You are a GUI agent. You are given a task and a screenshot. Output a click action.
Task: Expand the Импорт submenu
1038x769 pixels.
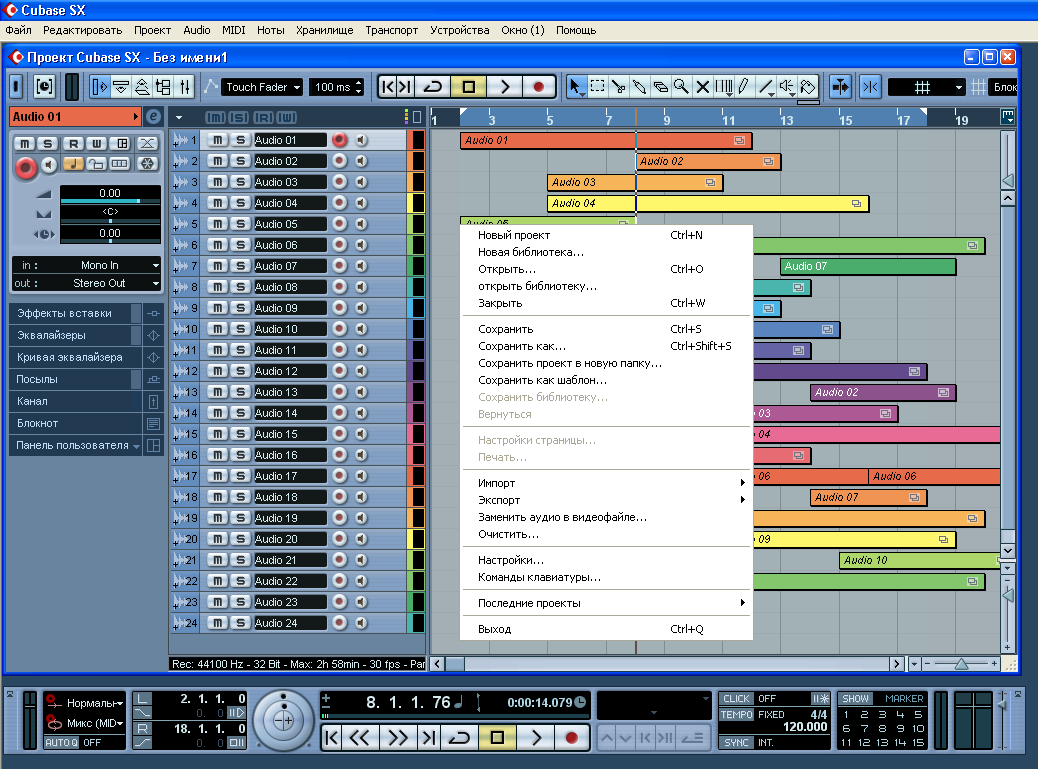pyautogui.click(x=606, y=483)
